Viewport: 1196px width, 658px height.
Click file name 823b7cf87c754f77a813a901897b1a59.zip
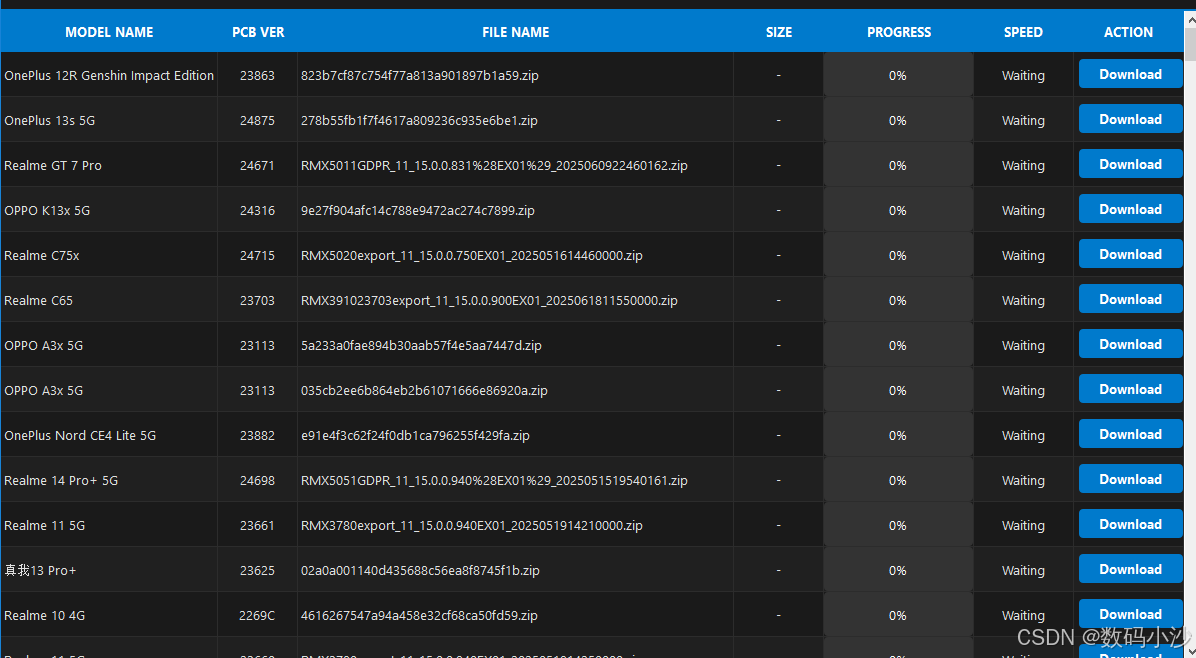420,75
